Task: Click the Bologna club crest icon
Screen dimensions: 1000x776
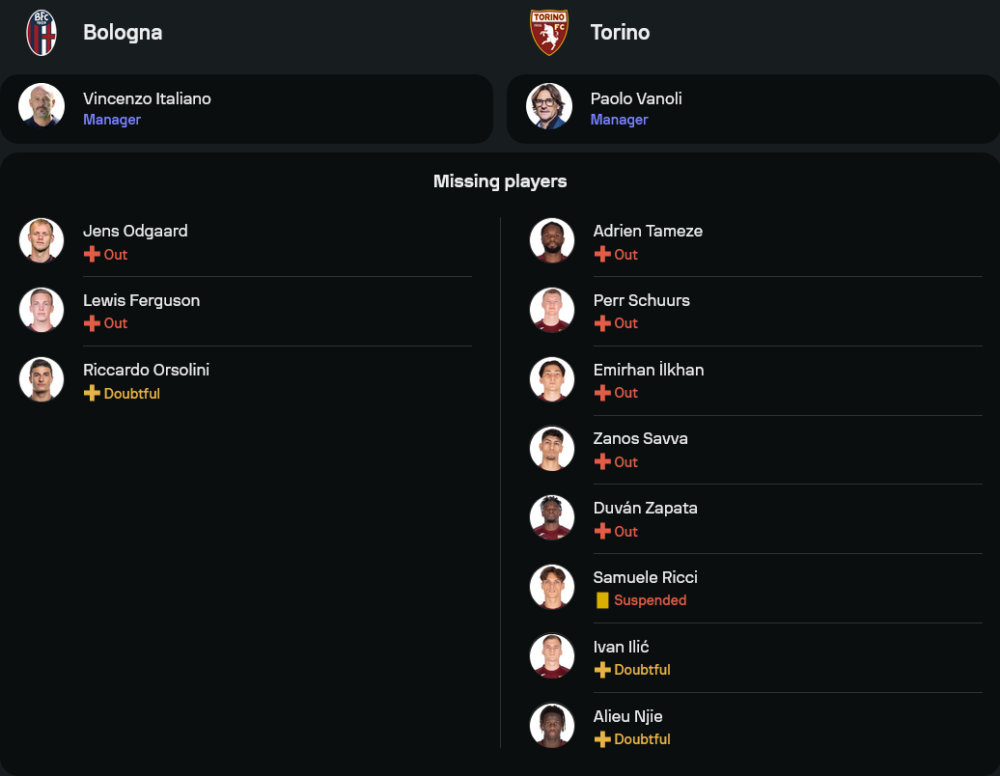Action: 41,32
